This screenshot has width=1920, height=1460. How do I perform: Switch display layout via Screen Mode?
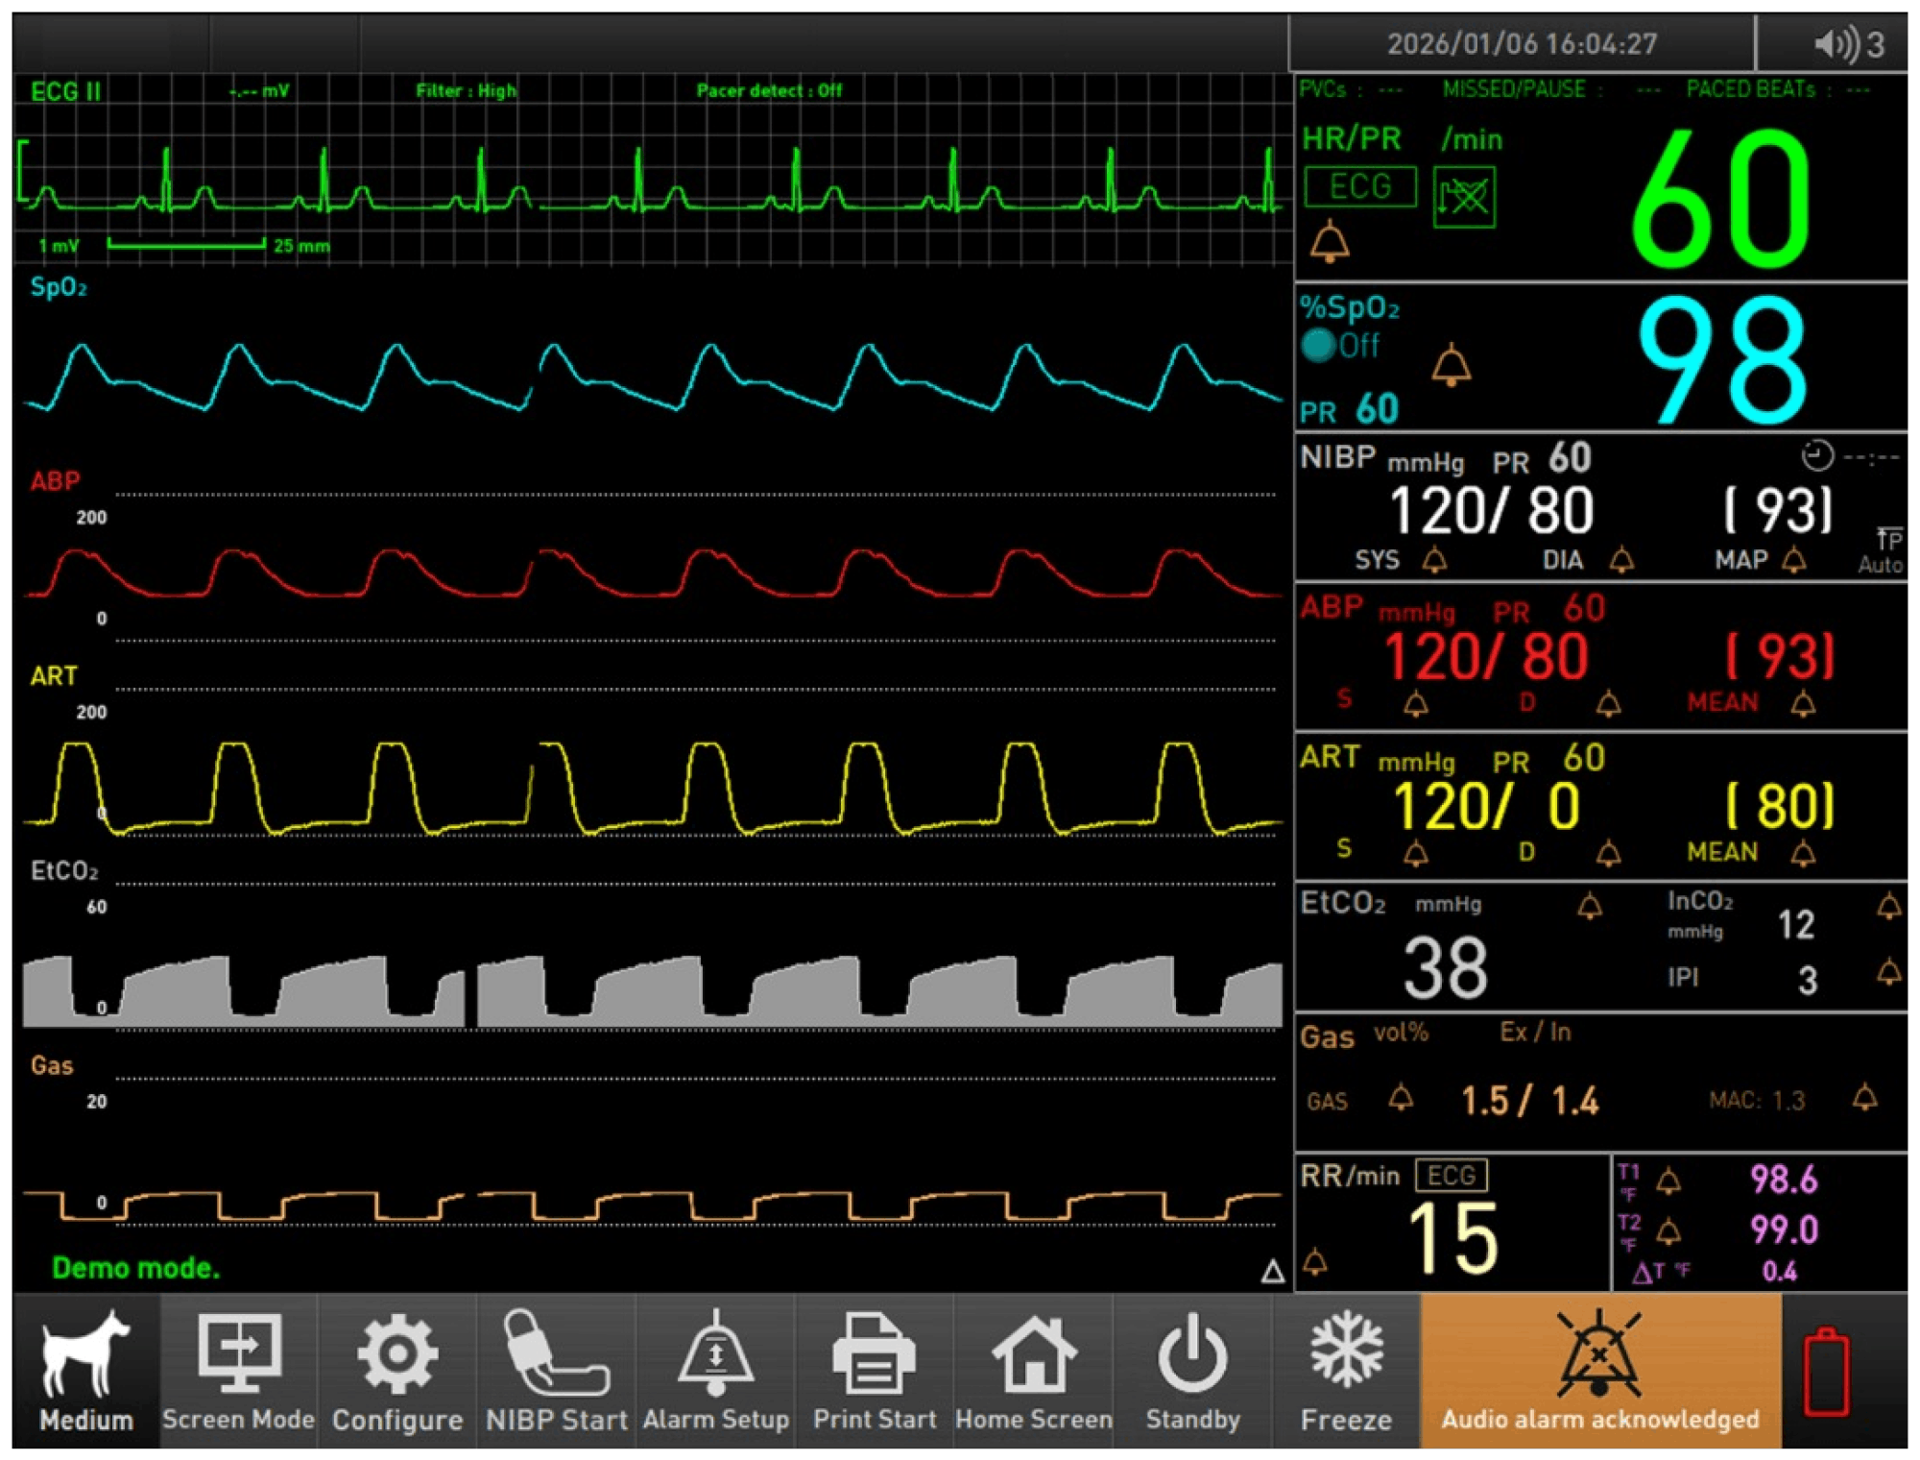point(238,1370)
